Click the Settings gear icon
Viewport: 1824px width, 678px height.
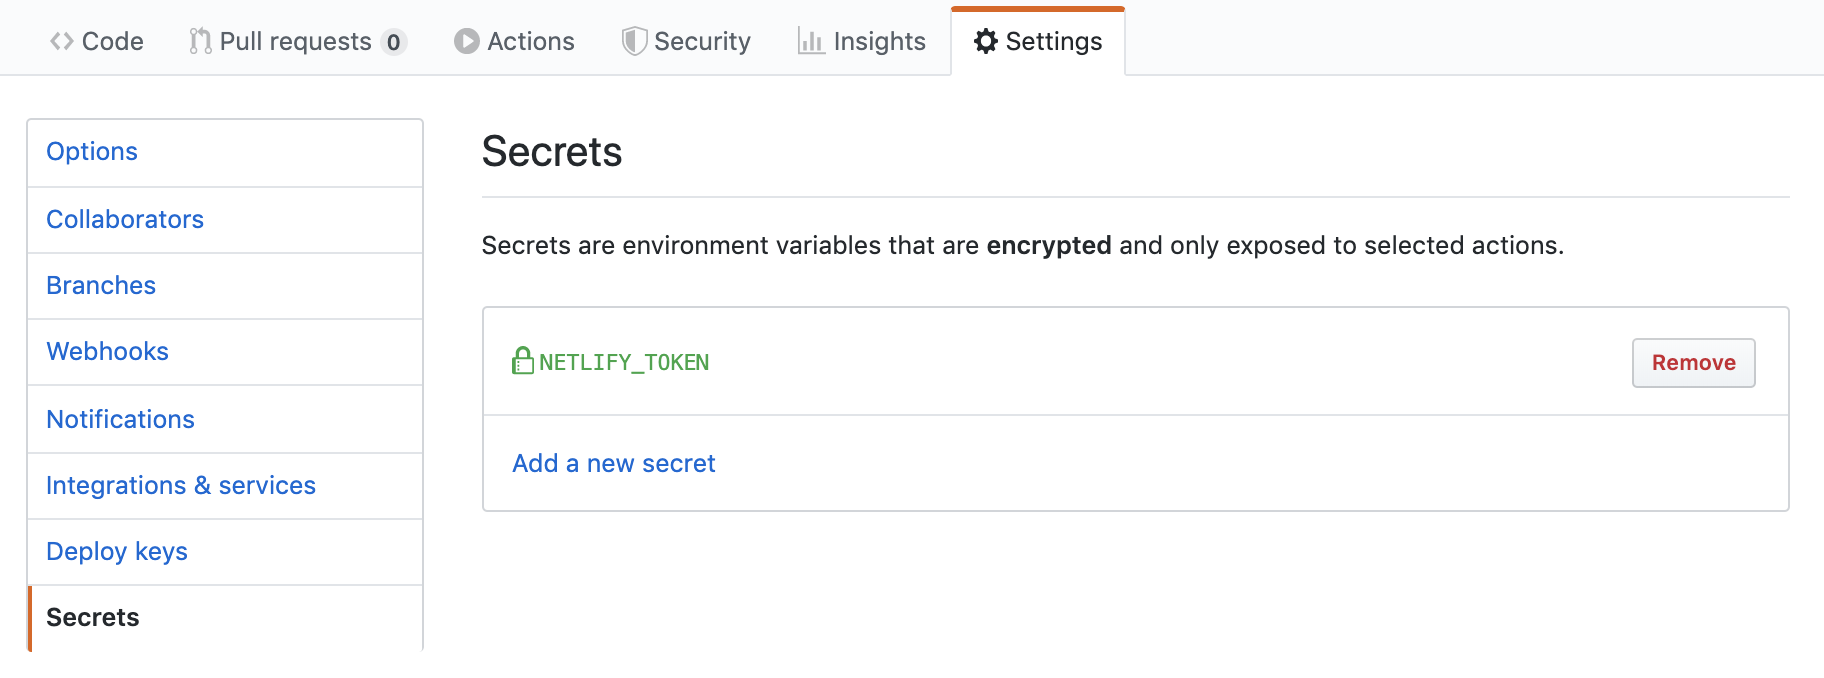point(986,41)
